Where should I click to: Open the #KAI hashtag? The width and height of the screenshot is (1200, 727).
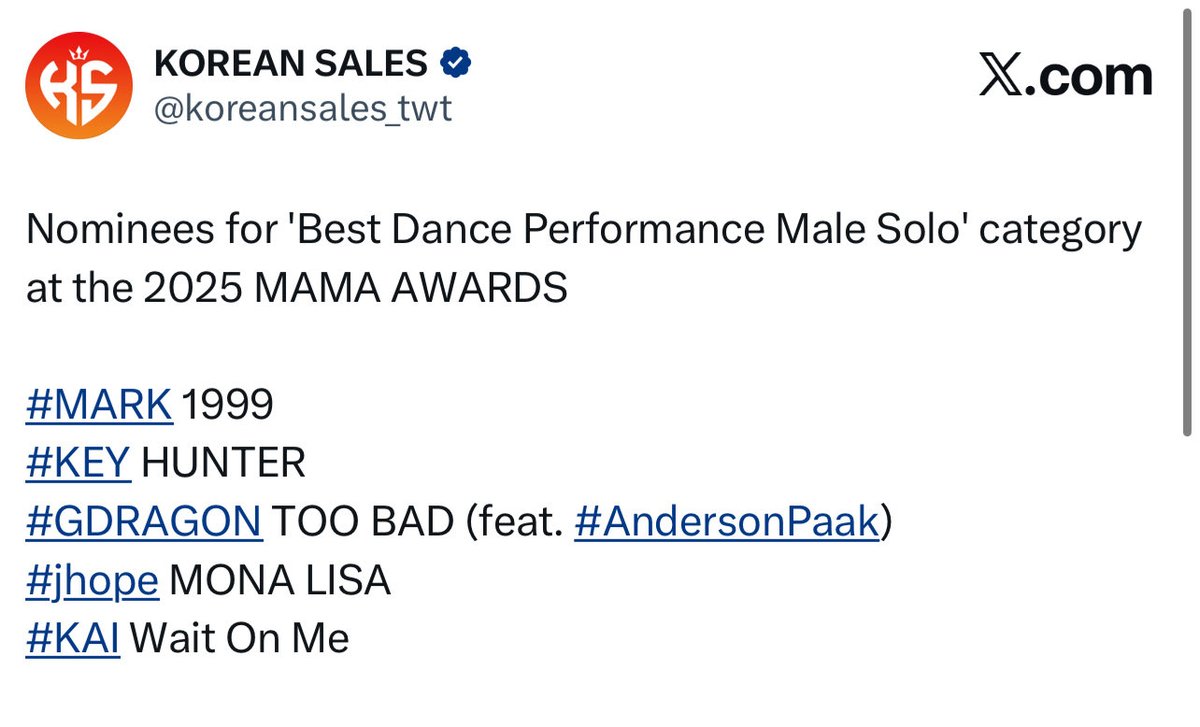pyautogui.click(x=73, y=638)
